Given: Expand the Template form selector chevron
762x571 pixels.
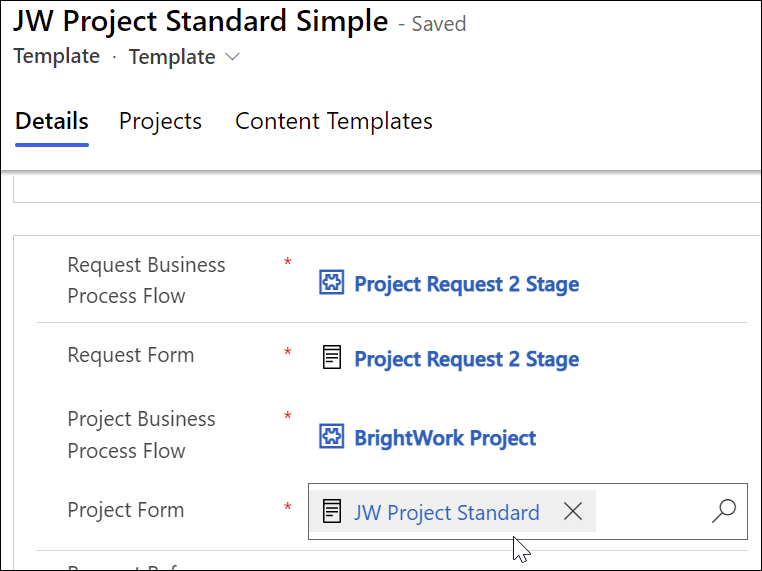Looking at the screenshot, I should pos(233,57).
